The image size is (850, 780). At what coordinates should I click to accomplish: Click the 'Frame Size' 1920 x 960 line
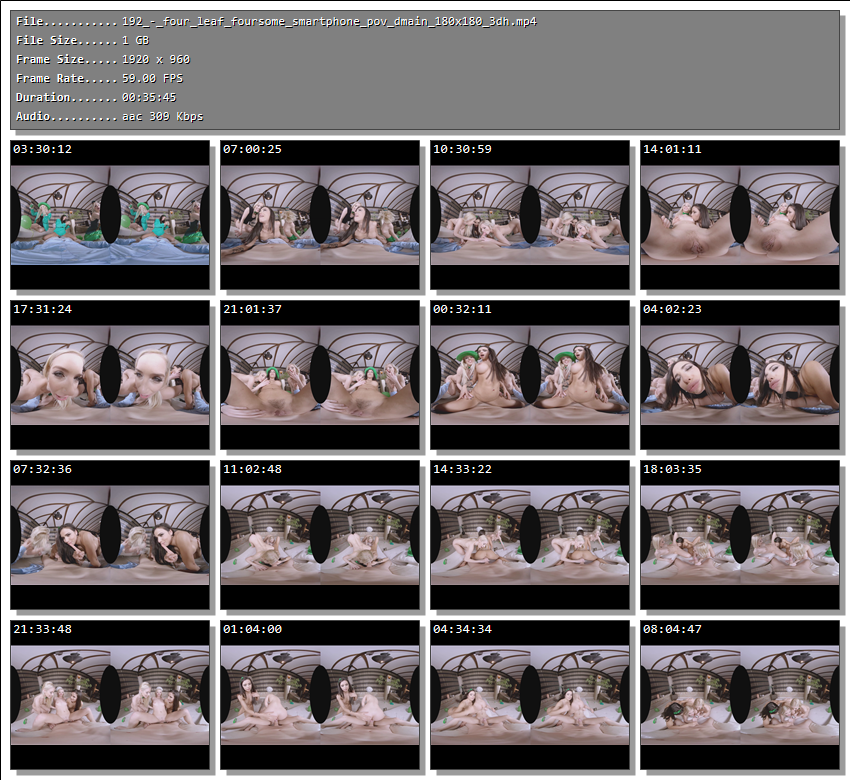103,60
